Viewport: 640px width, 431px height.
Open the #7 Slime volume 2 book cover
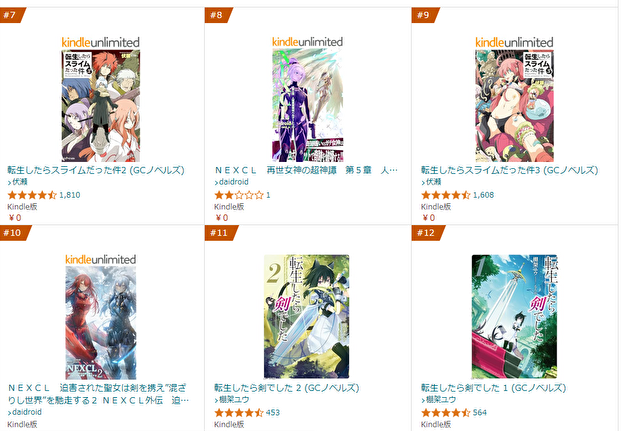click(100, 106)
